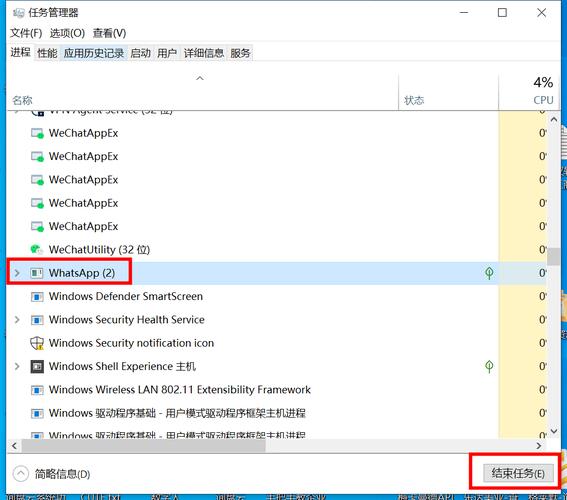Switch to the 详细信息 tab
The height and width of the screenshot is (500, 567).
click(x=204, y=54)
